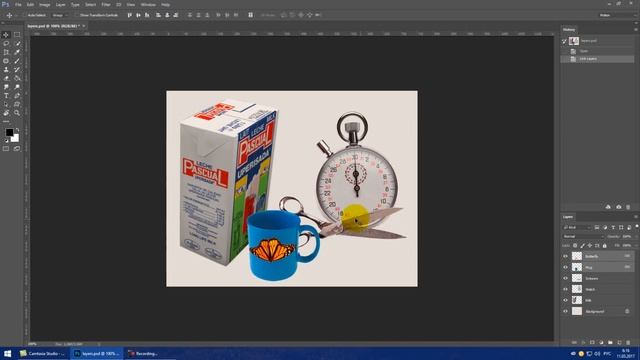Open the Auto-Select Group dropdown
Viewport: 640px width, 360px height.
pyautogui.click(x=60, y=15)
